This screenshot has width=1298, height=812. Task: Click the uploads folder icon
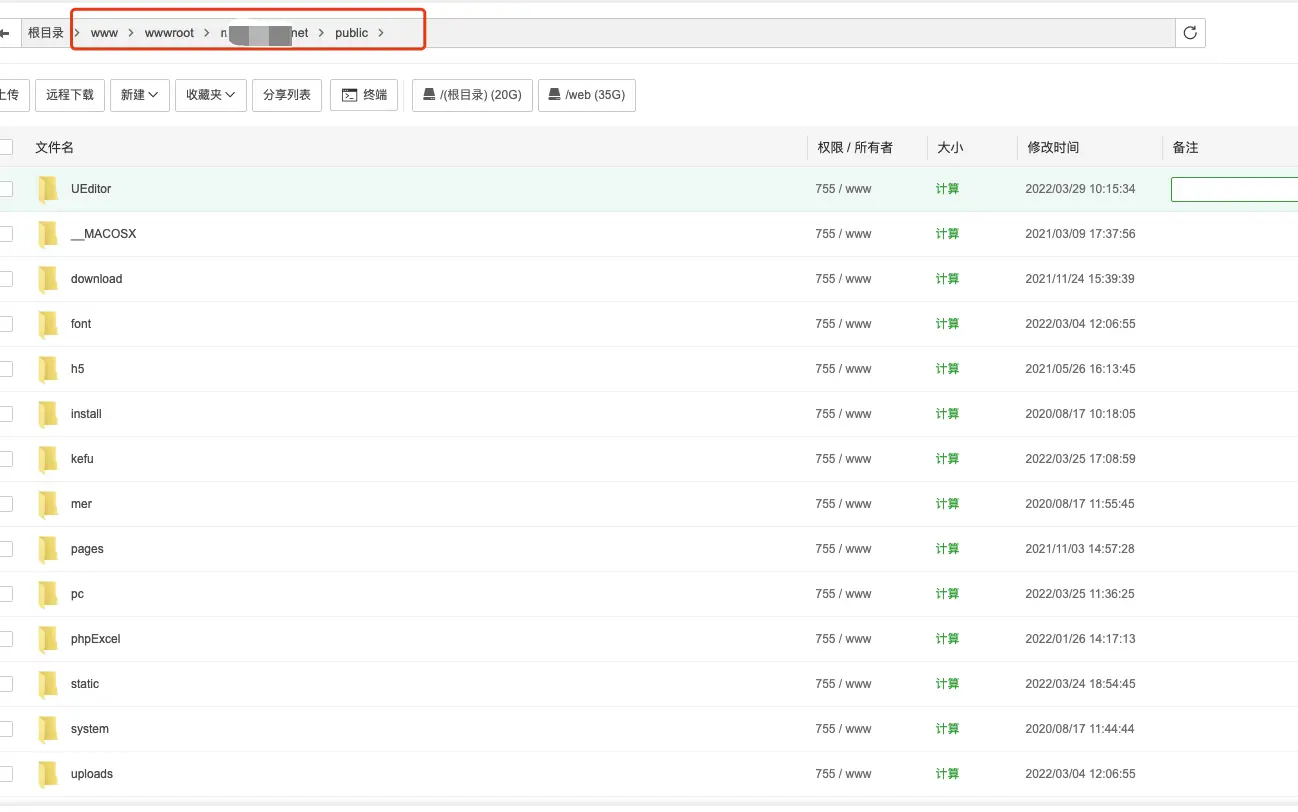click(x=48, y=774)
